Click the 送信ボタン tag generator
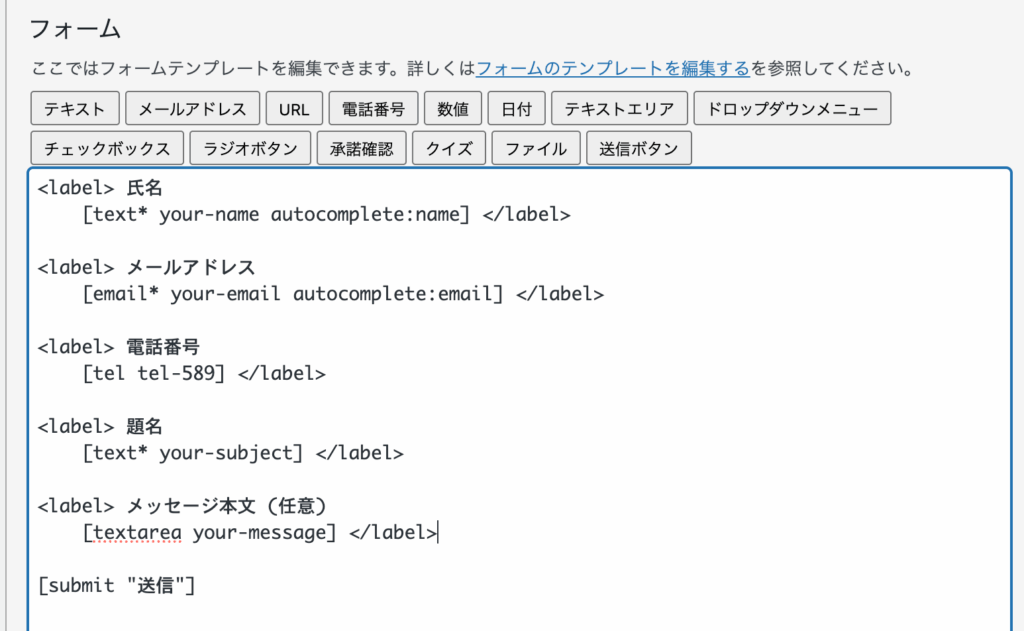 click(x=638, y=149)
